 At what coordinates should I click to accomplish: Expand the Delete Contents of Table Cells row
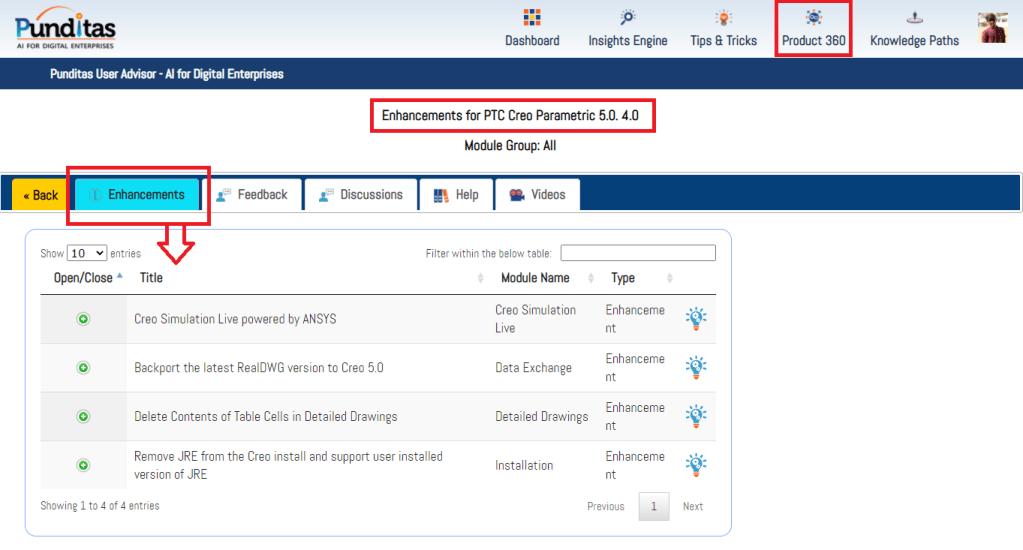click(x=83, y=416)
